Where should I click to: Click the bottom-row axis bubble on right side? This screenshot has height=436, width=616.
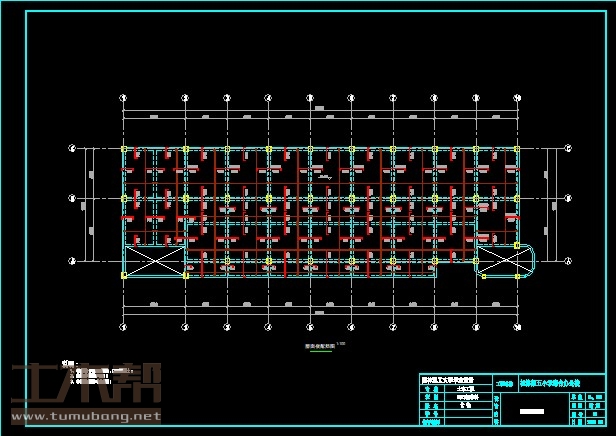(568, 259)
